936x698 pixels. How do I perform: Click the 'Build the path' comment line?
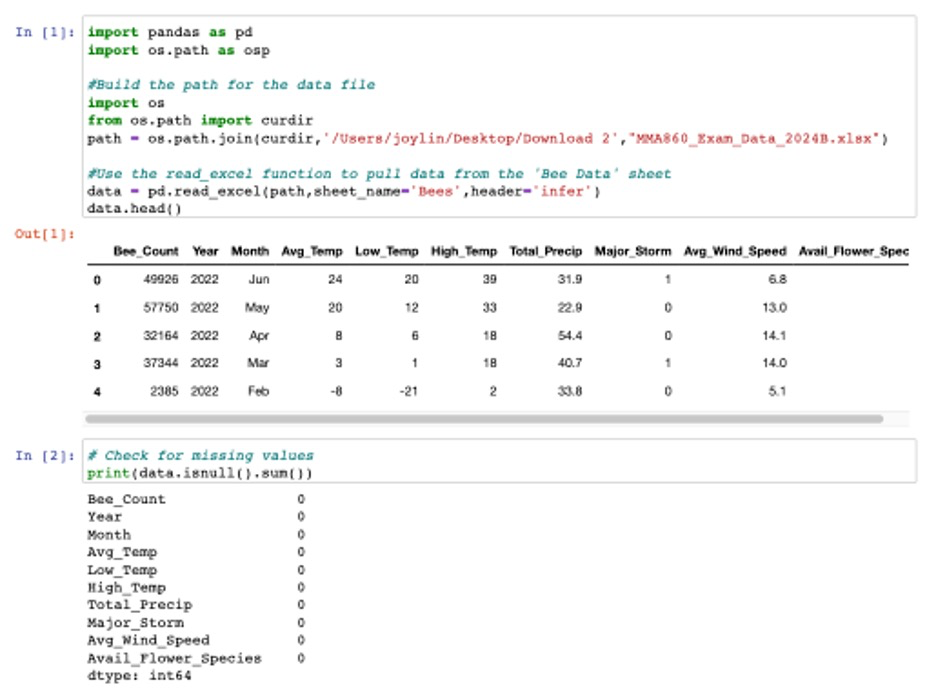click(231, 85)
